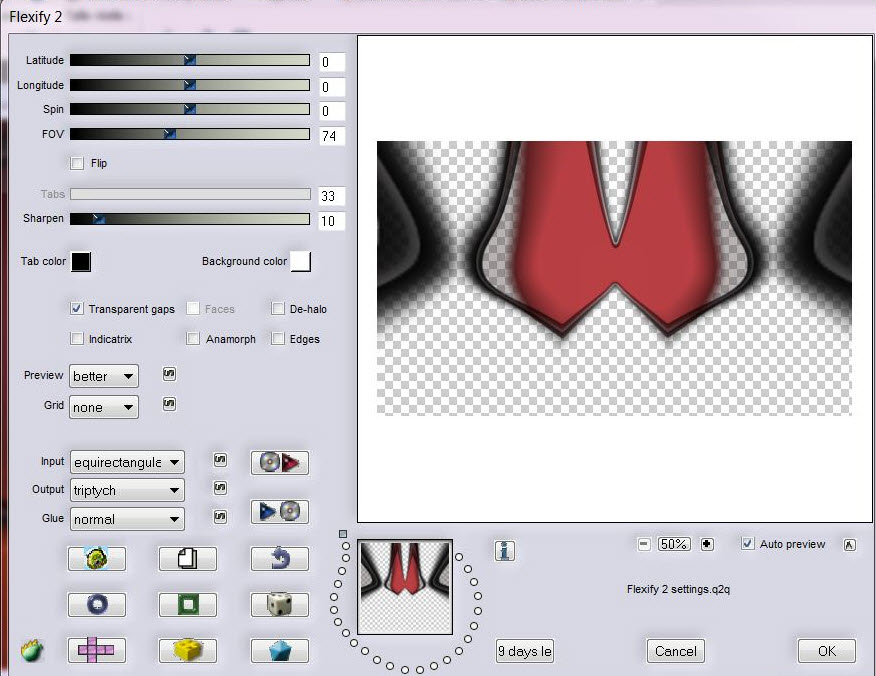Click the green square icon button
The image size is (876, 676).
tap(188, 604)
